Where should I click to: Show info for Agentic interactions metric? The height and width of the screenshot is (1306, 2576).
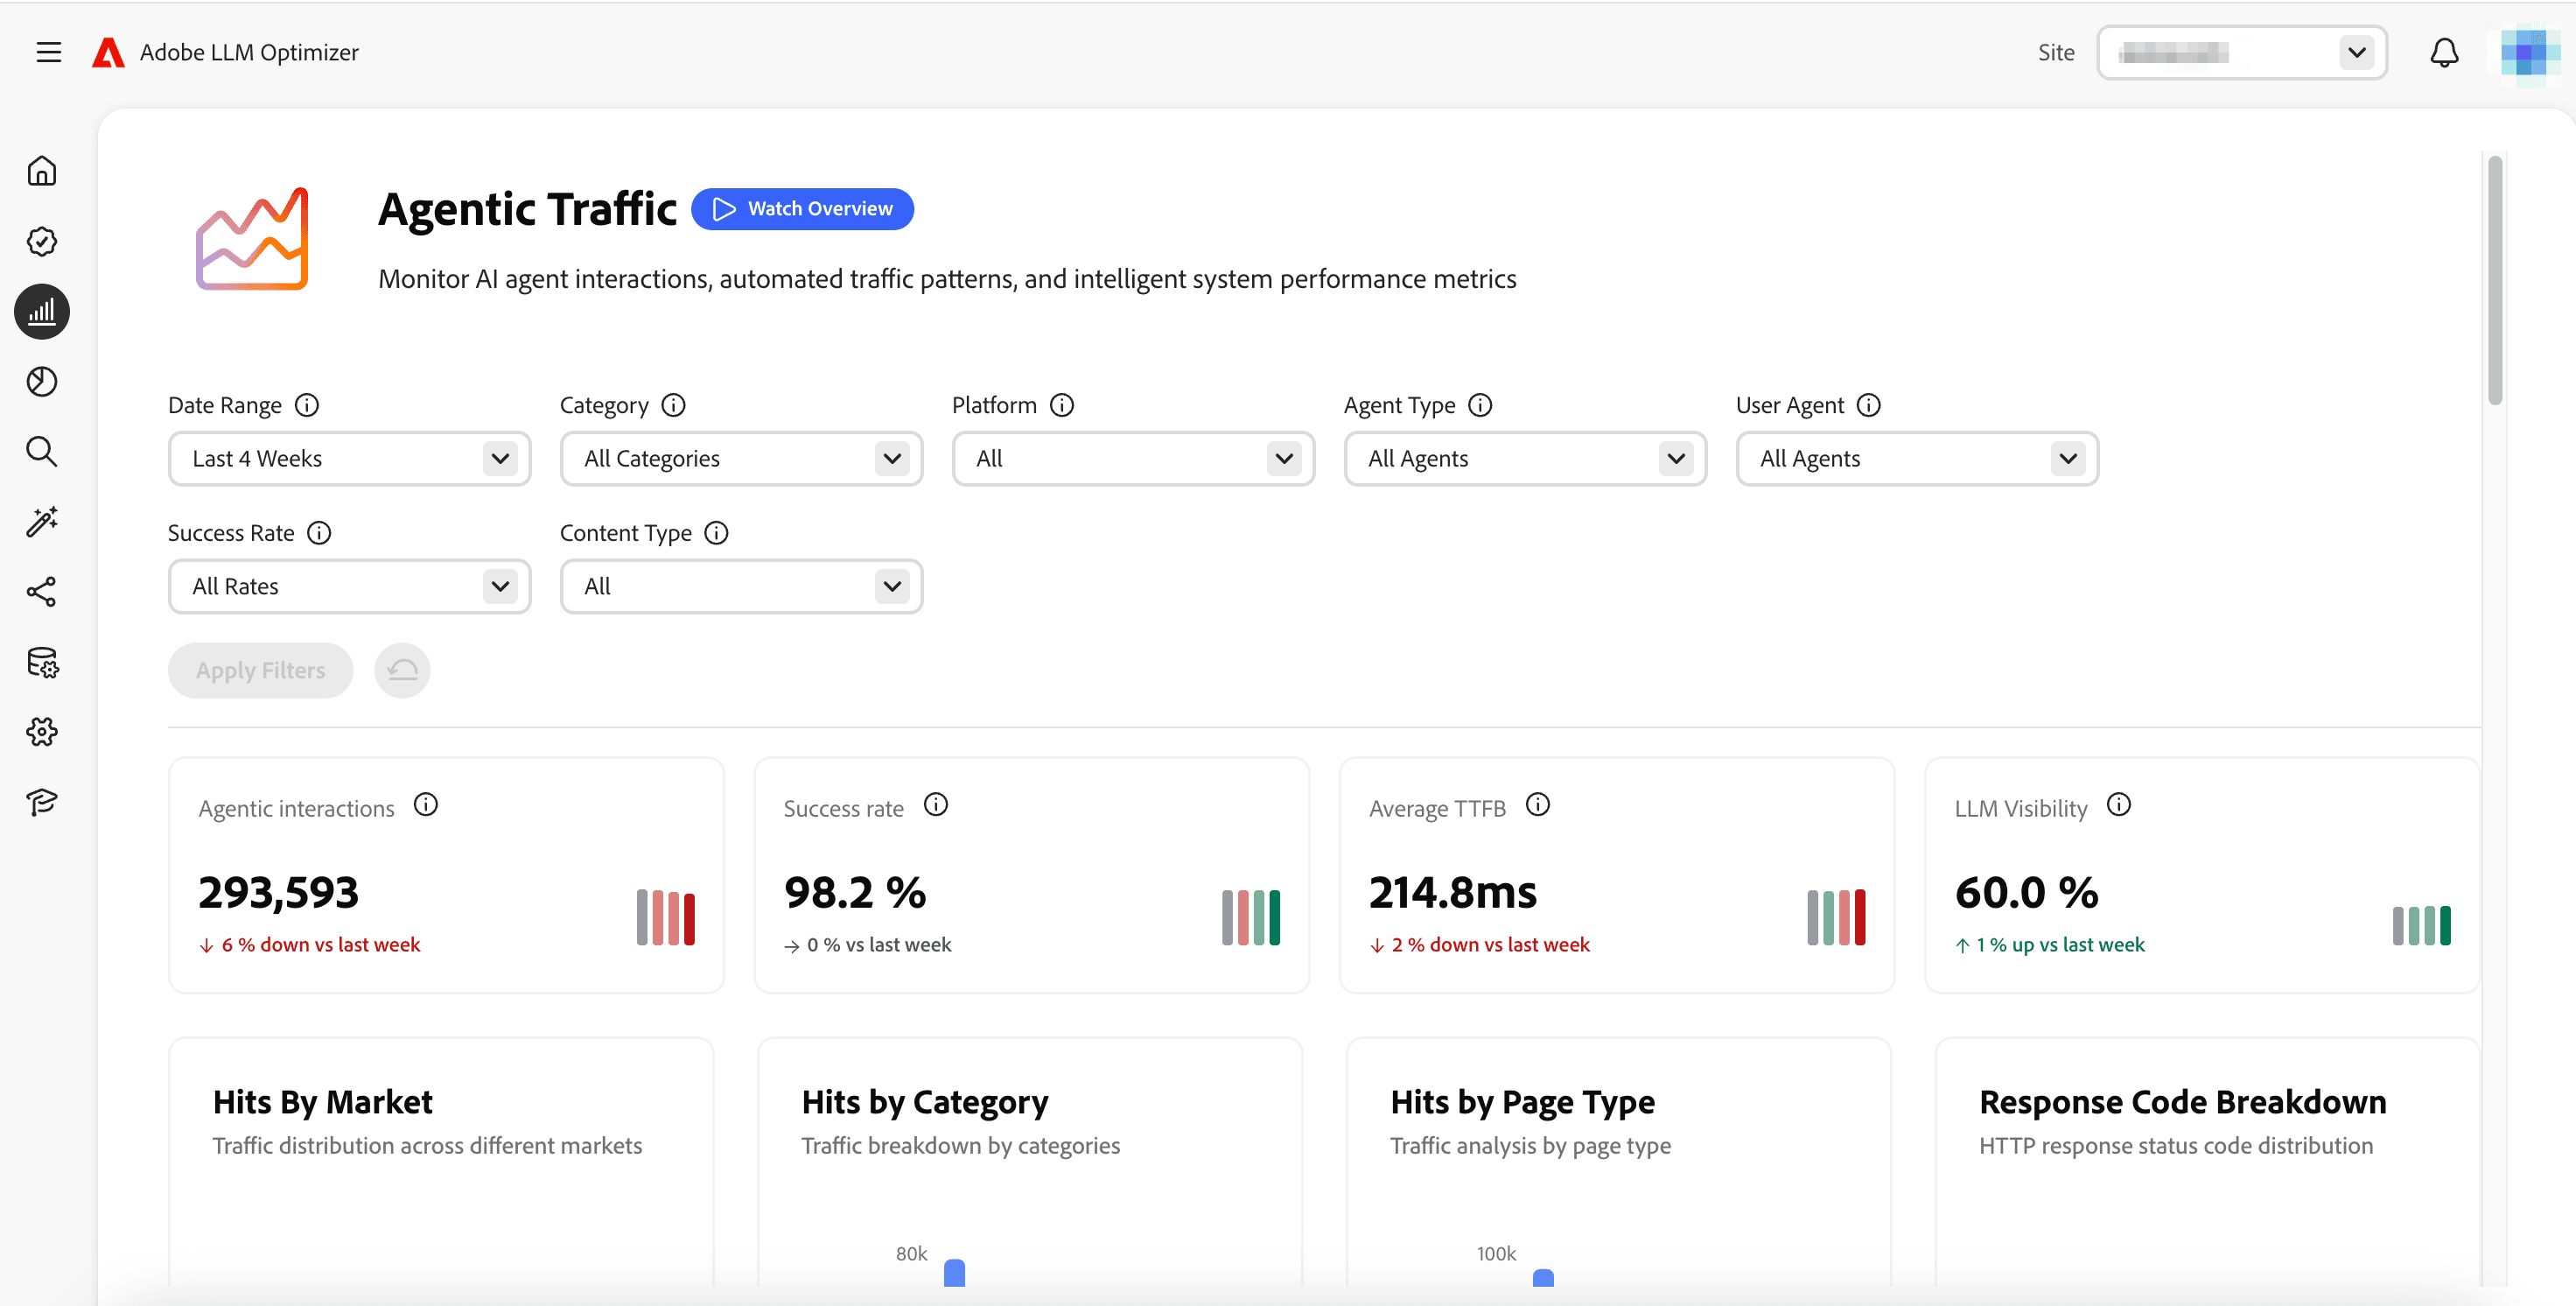(x=426, y=805)
